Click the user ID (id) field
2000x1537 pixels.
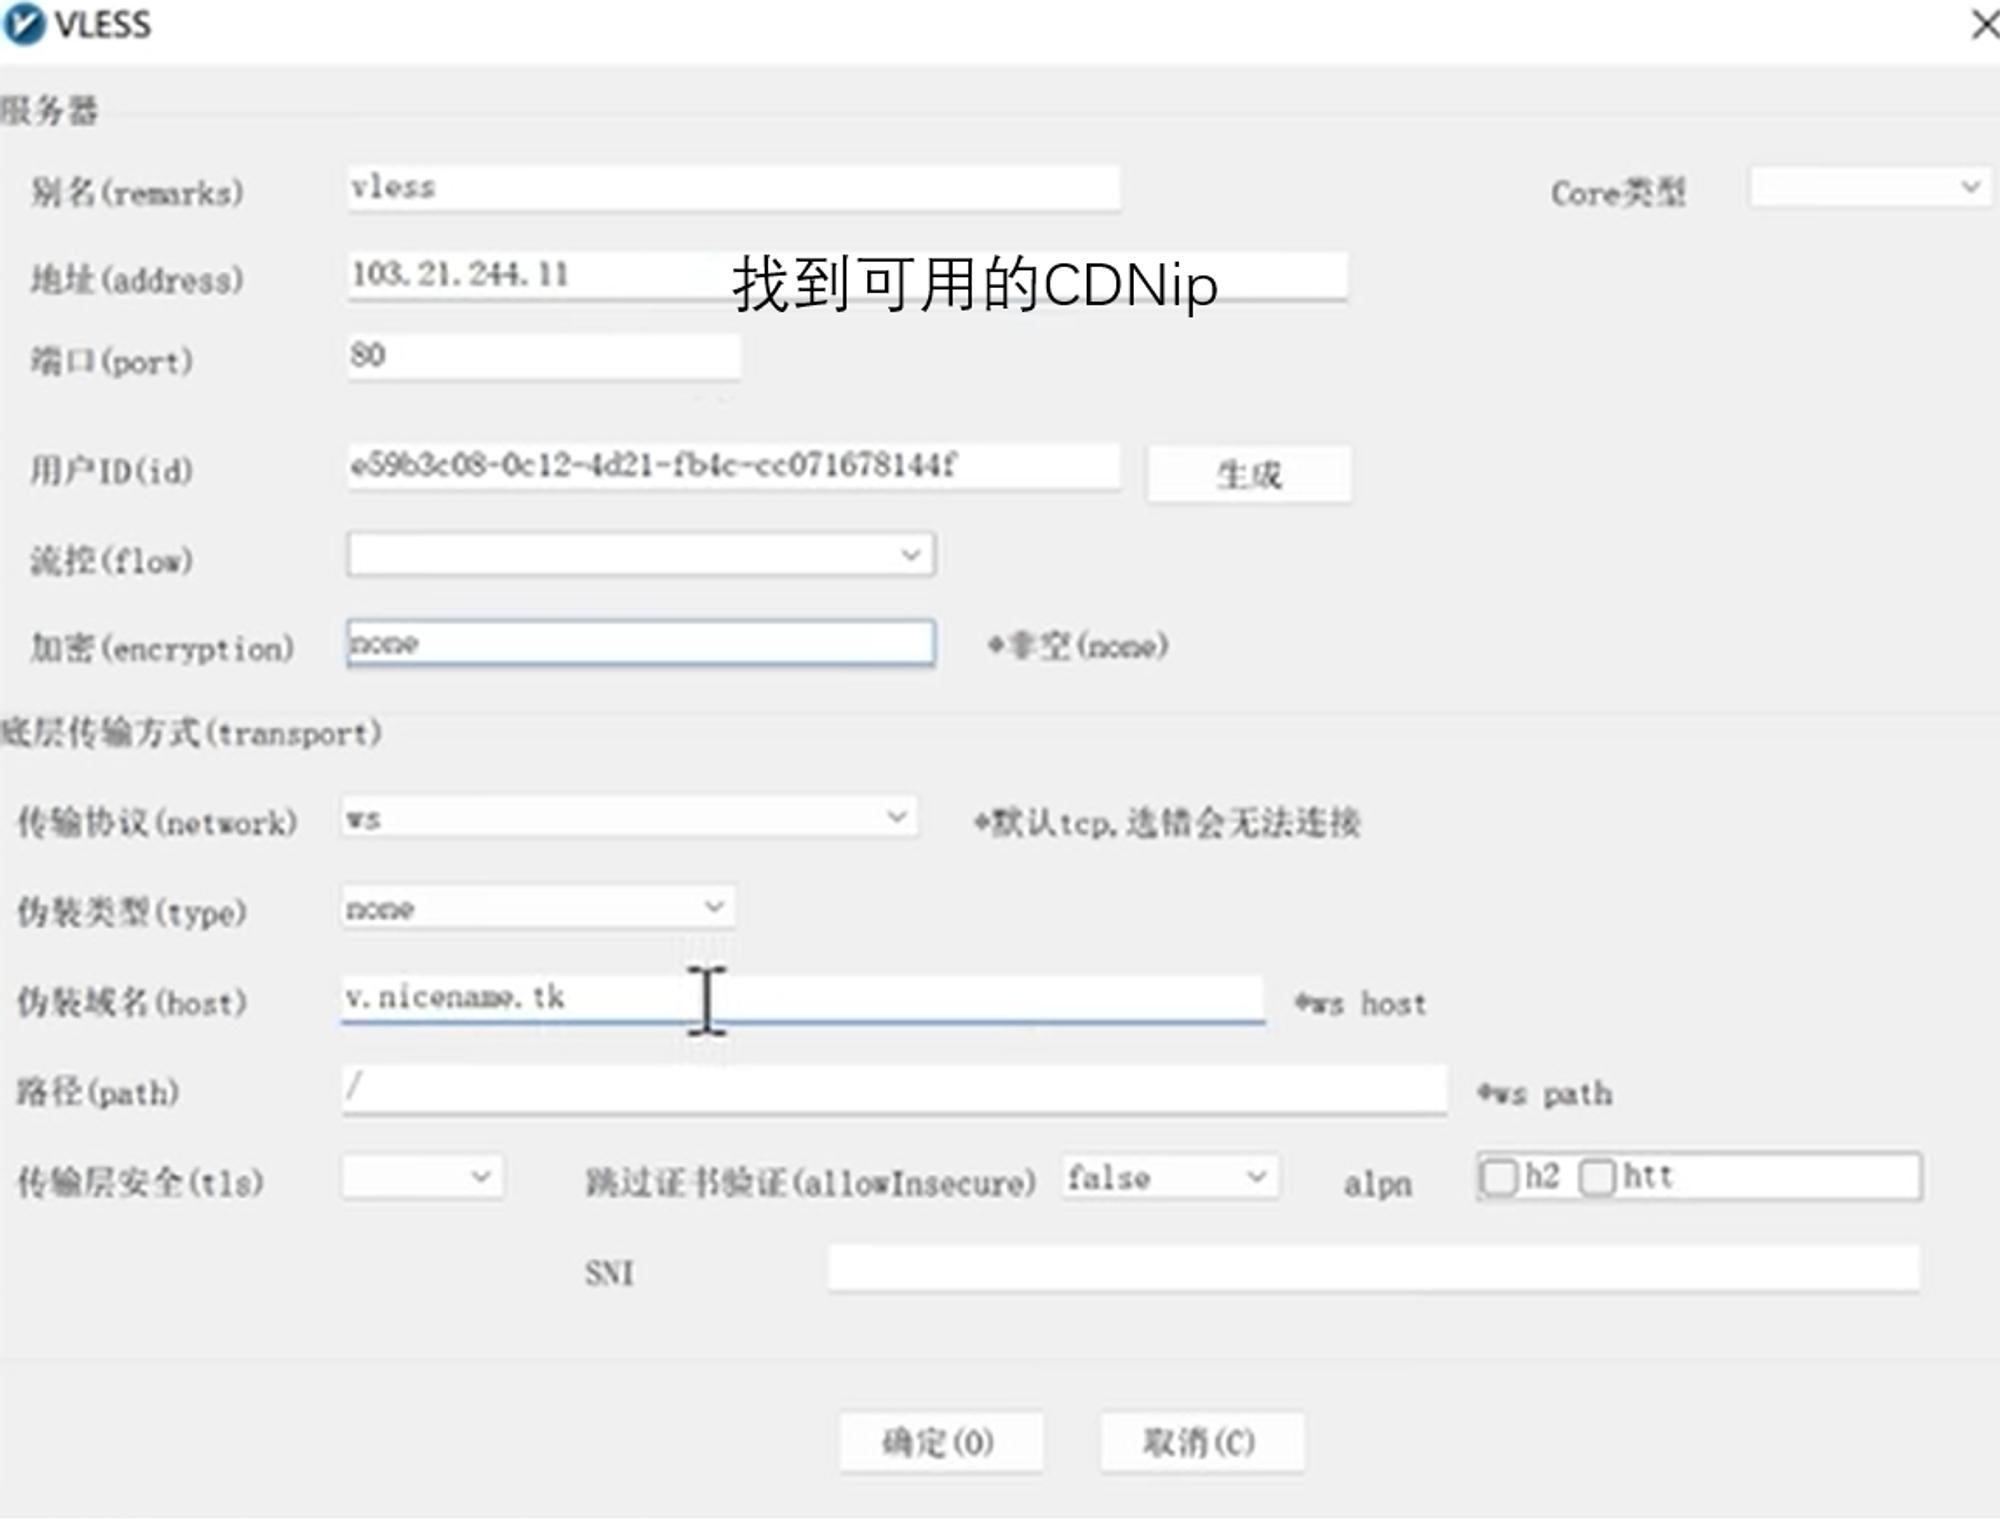pos(733,466)
